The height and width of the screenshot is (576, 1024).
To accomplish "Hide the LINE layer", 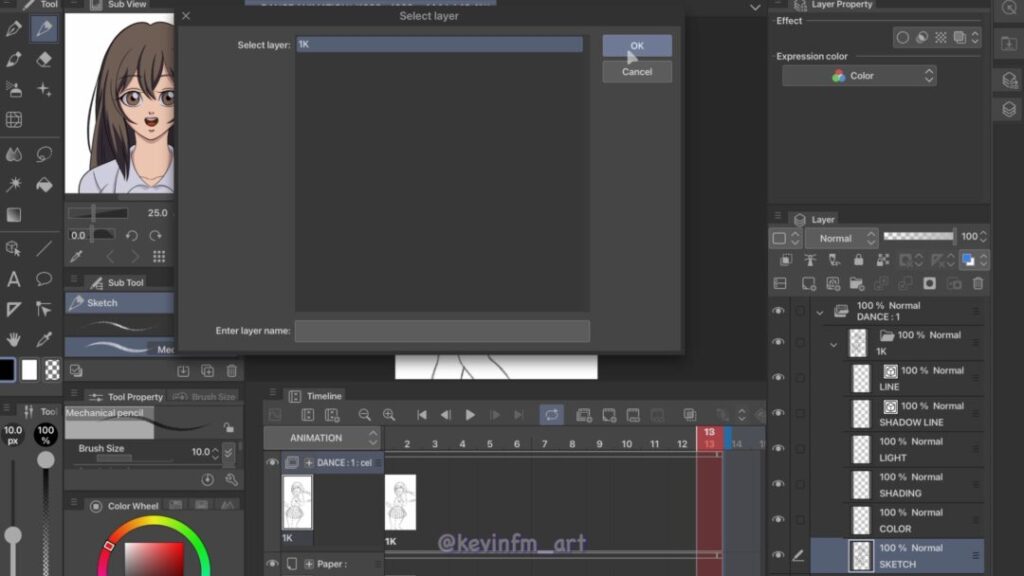I will coord(778,377).
